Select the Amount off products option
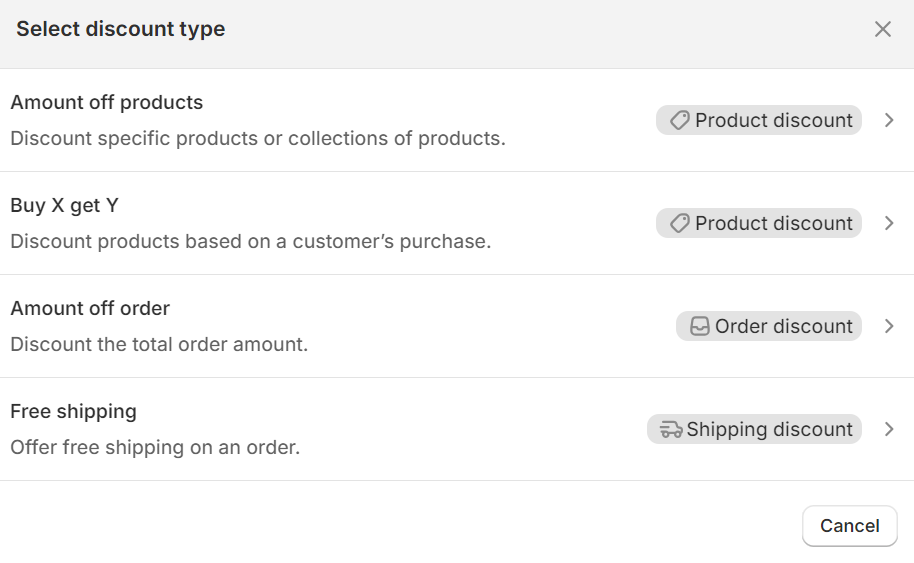Screen dimensions: 914x563 [107, 103]
